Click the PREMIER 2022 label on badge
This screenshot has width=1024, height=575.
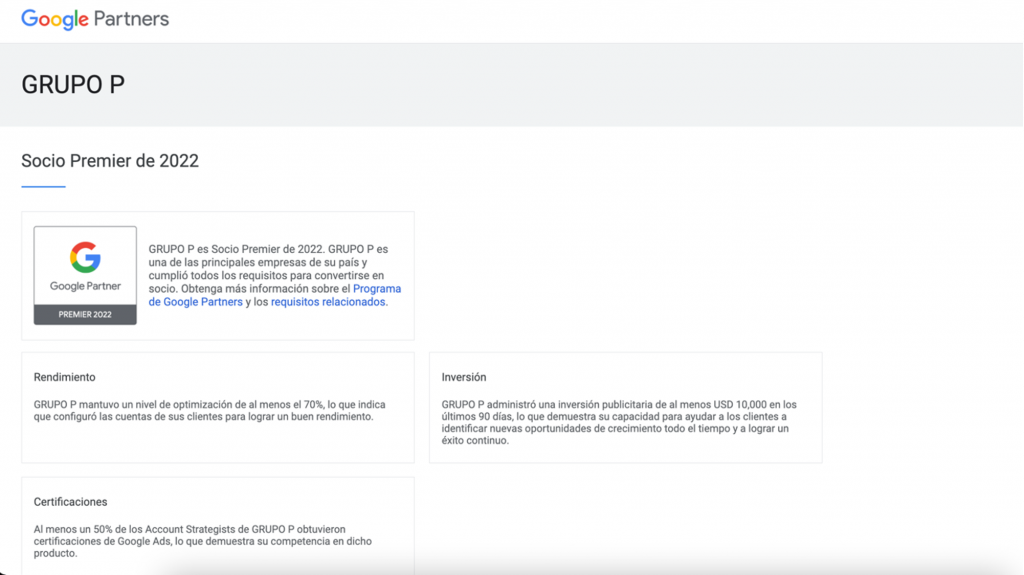85,314
